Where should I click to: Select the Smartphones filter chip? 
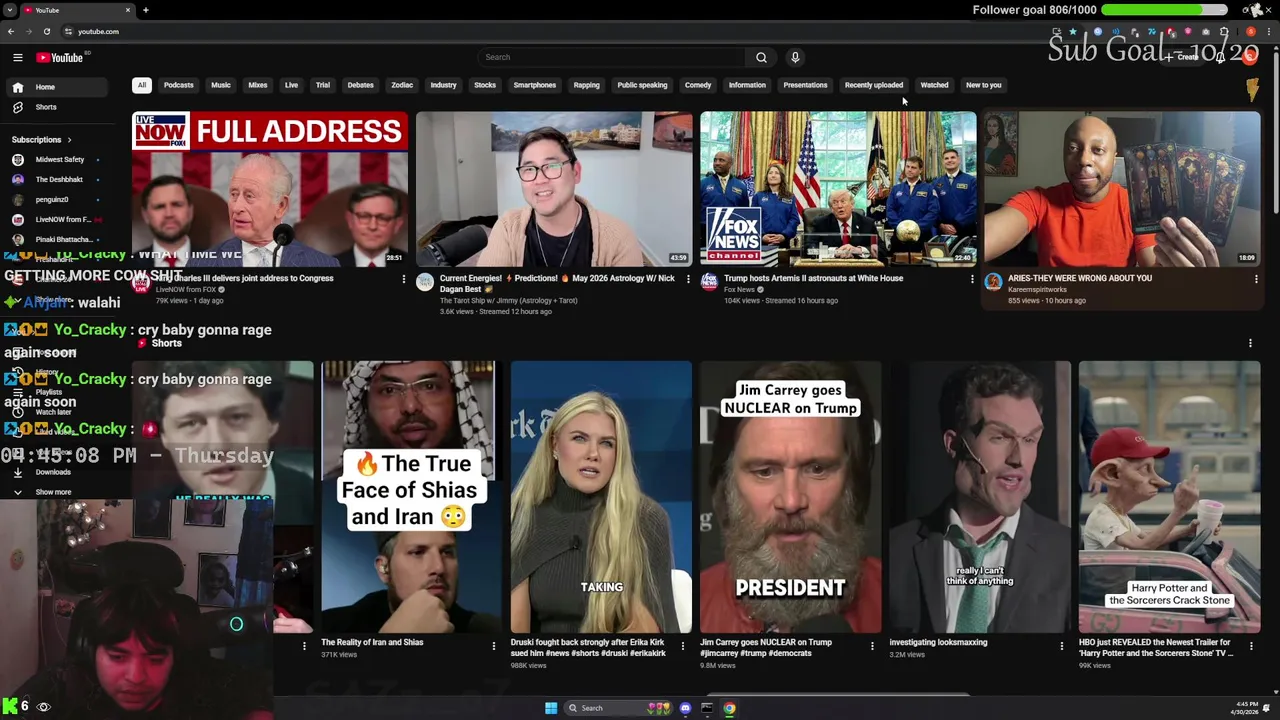535,85
